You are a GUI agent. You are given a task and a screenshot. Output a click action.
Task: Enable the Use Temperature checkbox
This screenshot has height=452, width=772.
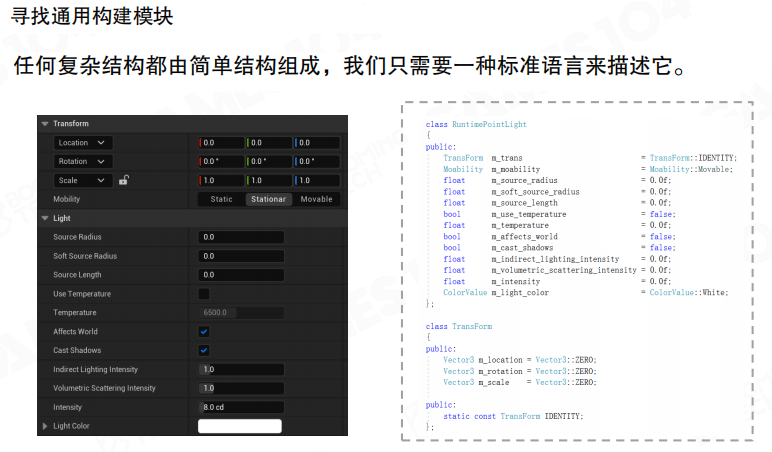204,294
